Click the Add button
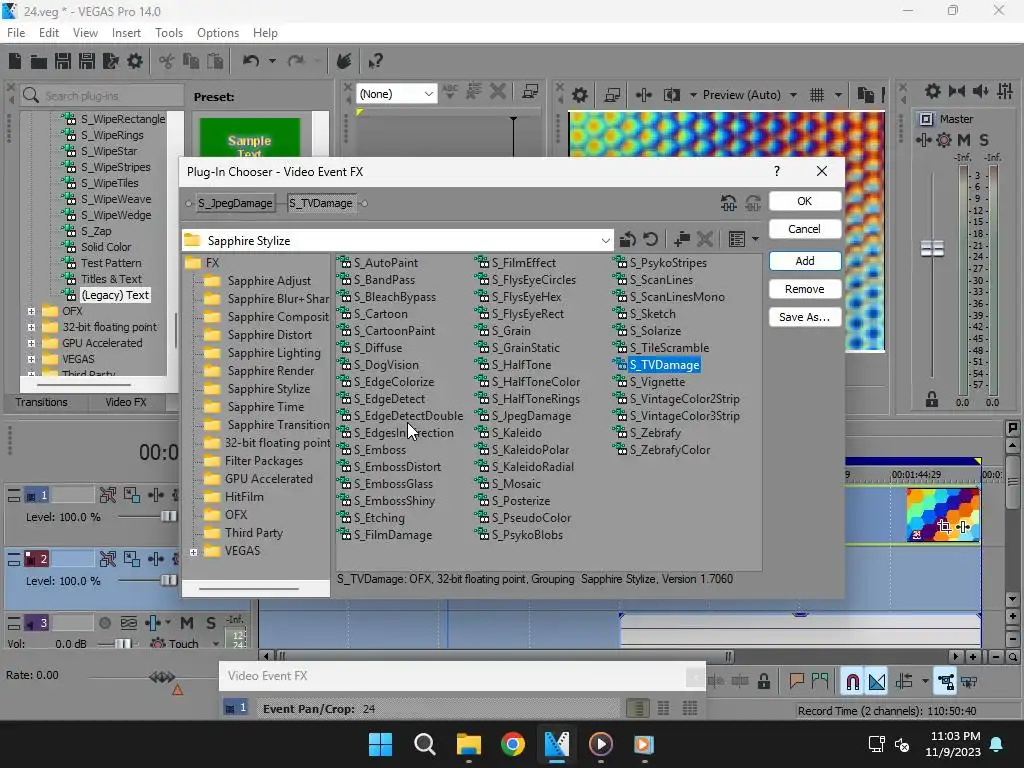This screenshot has height=768, width=1024. click(x=805, y=261)
